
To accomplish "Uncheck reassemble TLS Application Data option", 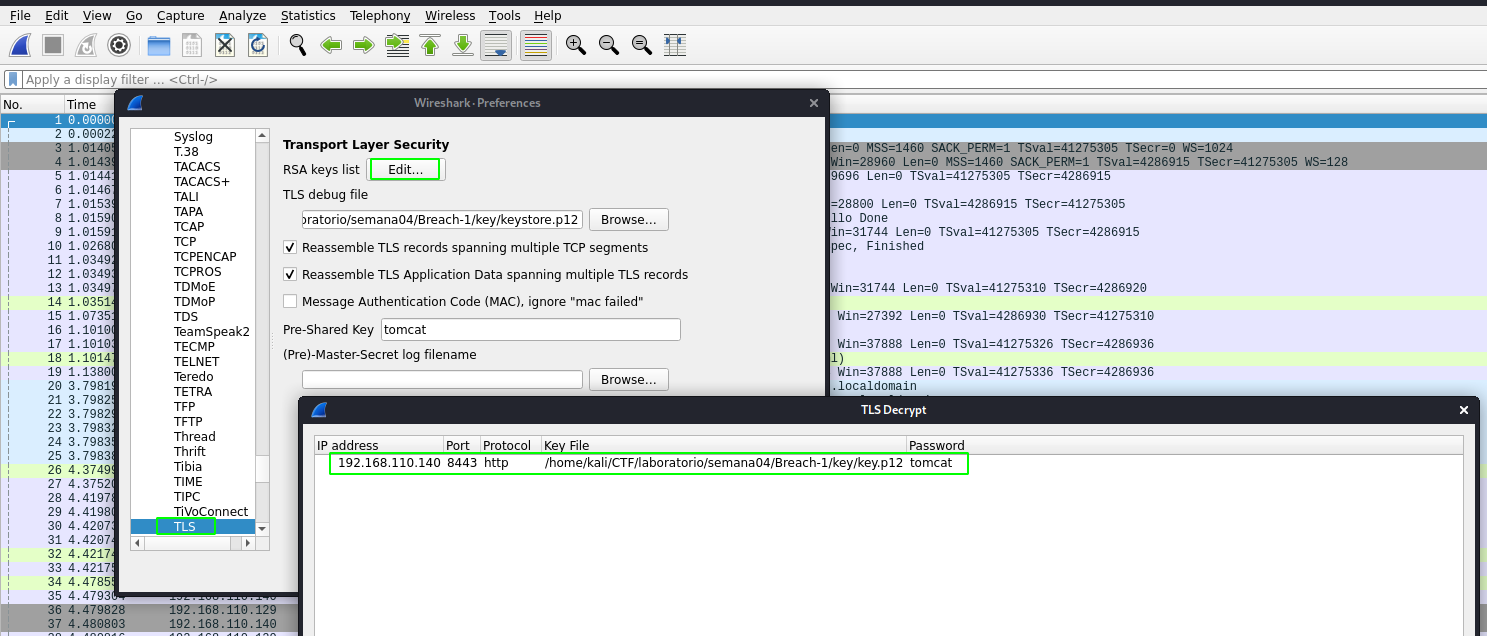I will point(290,275).
